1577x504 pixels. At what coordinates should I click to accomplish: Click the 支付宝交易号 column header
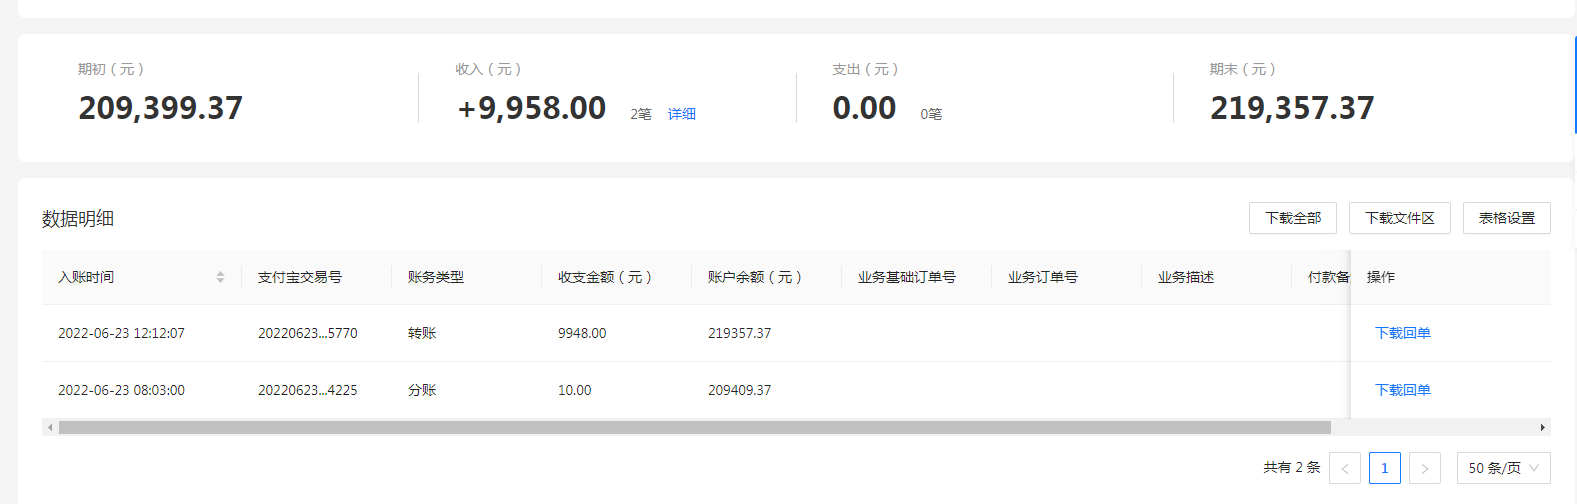tap(300, 277)
